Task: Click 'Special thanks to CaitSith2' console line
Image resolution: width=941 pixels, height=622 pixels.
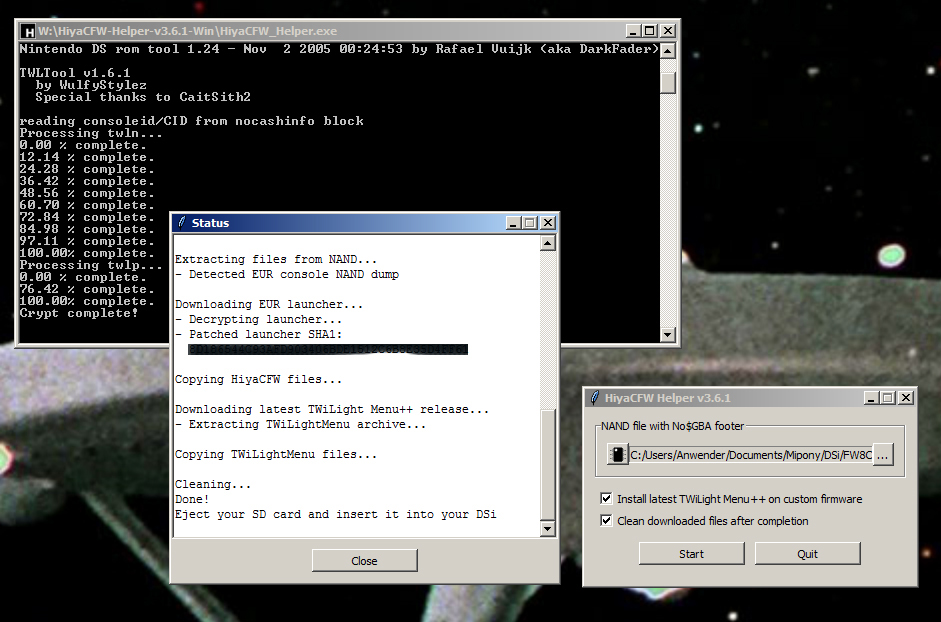Action: coord(143,97)
